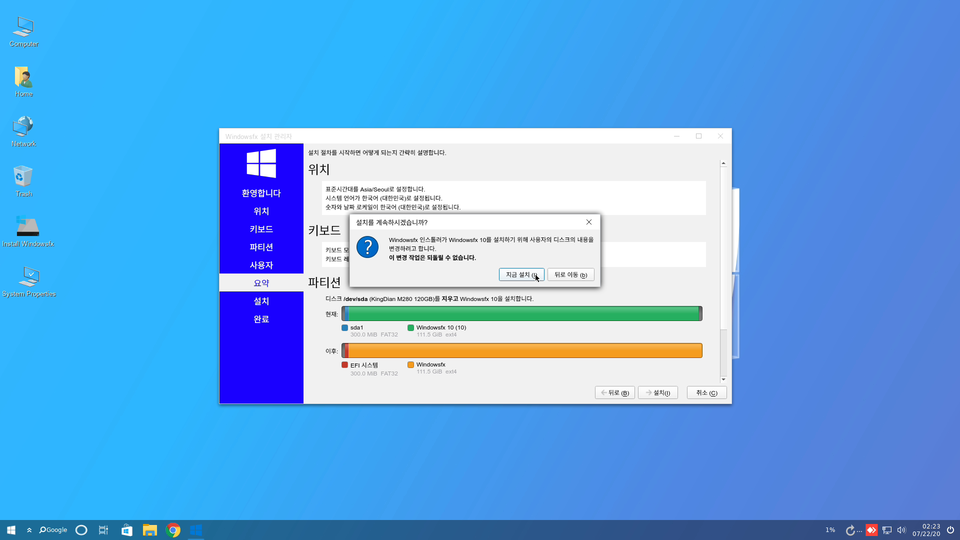Viewport: 960px width, 540px height.
Task: Click the green Windowsfx 10 legend swatch
Action: pos(411,328)
